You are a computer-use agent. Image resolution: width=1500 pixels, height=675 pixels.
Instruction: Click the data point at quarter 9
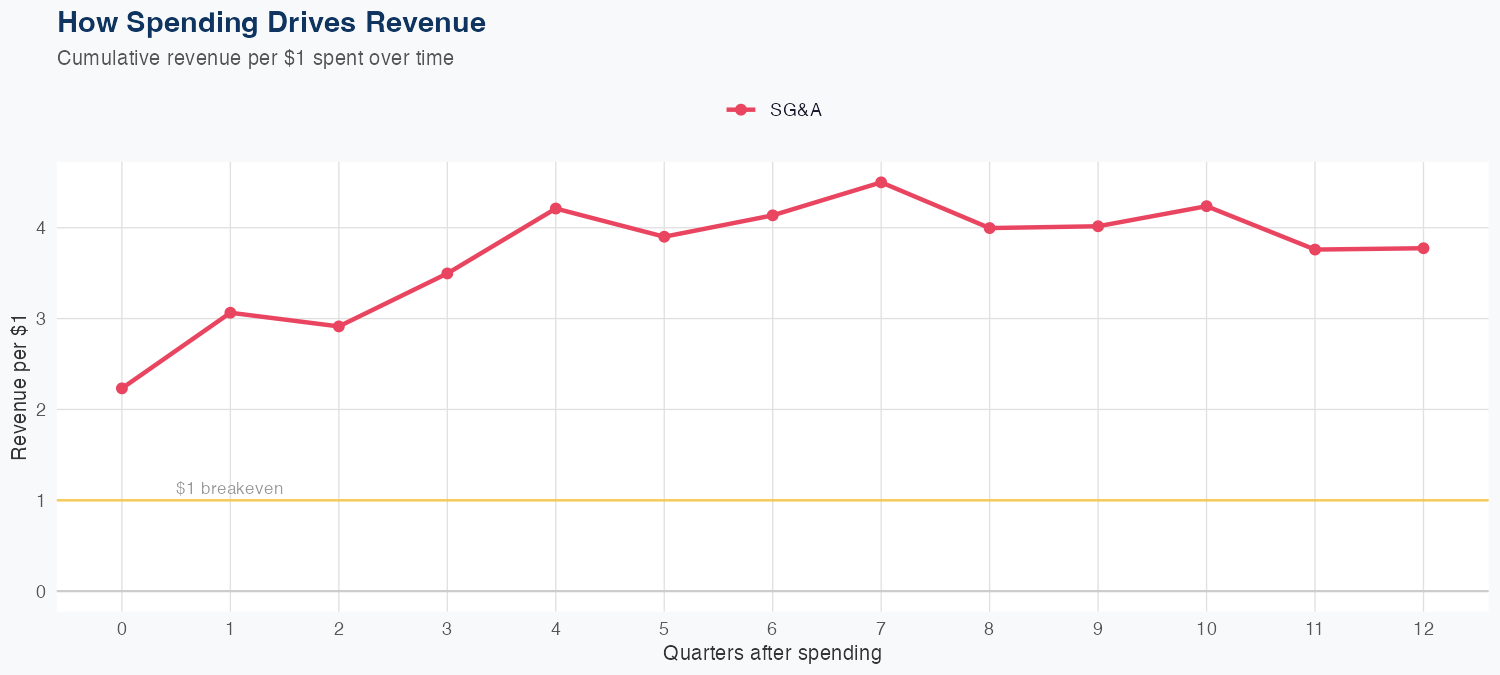[x=1098, y=226]
